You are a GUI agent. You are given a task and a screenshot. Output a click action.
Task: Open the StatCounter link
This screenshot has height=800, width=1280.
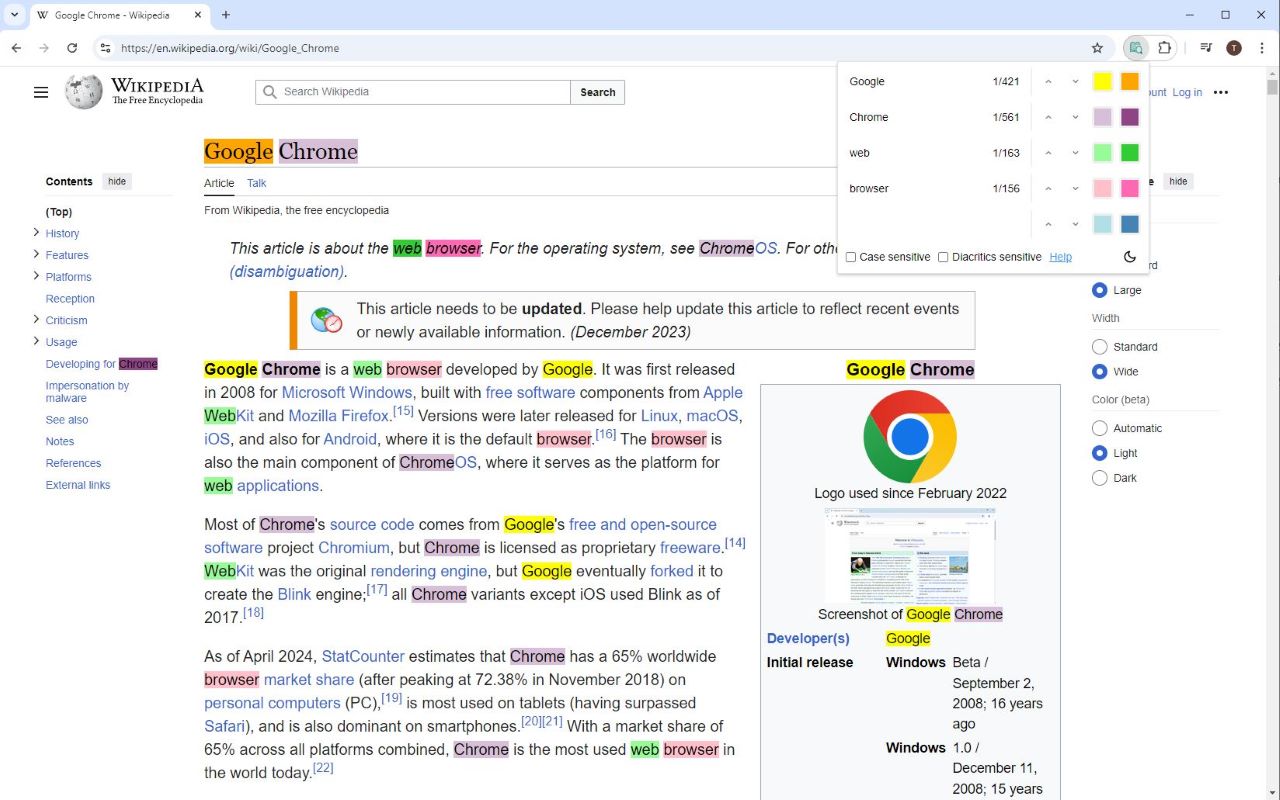(363, 657)
